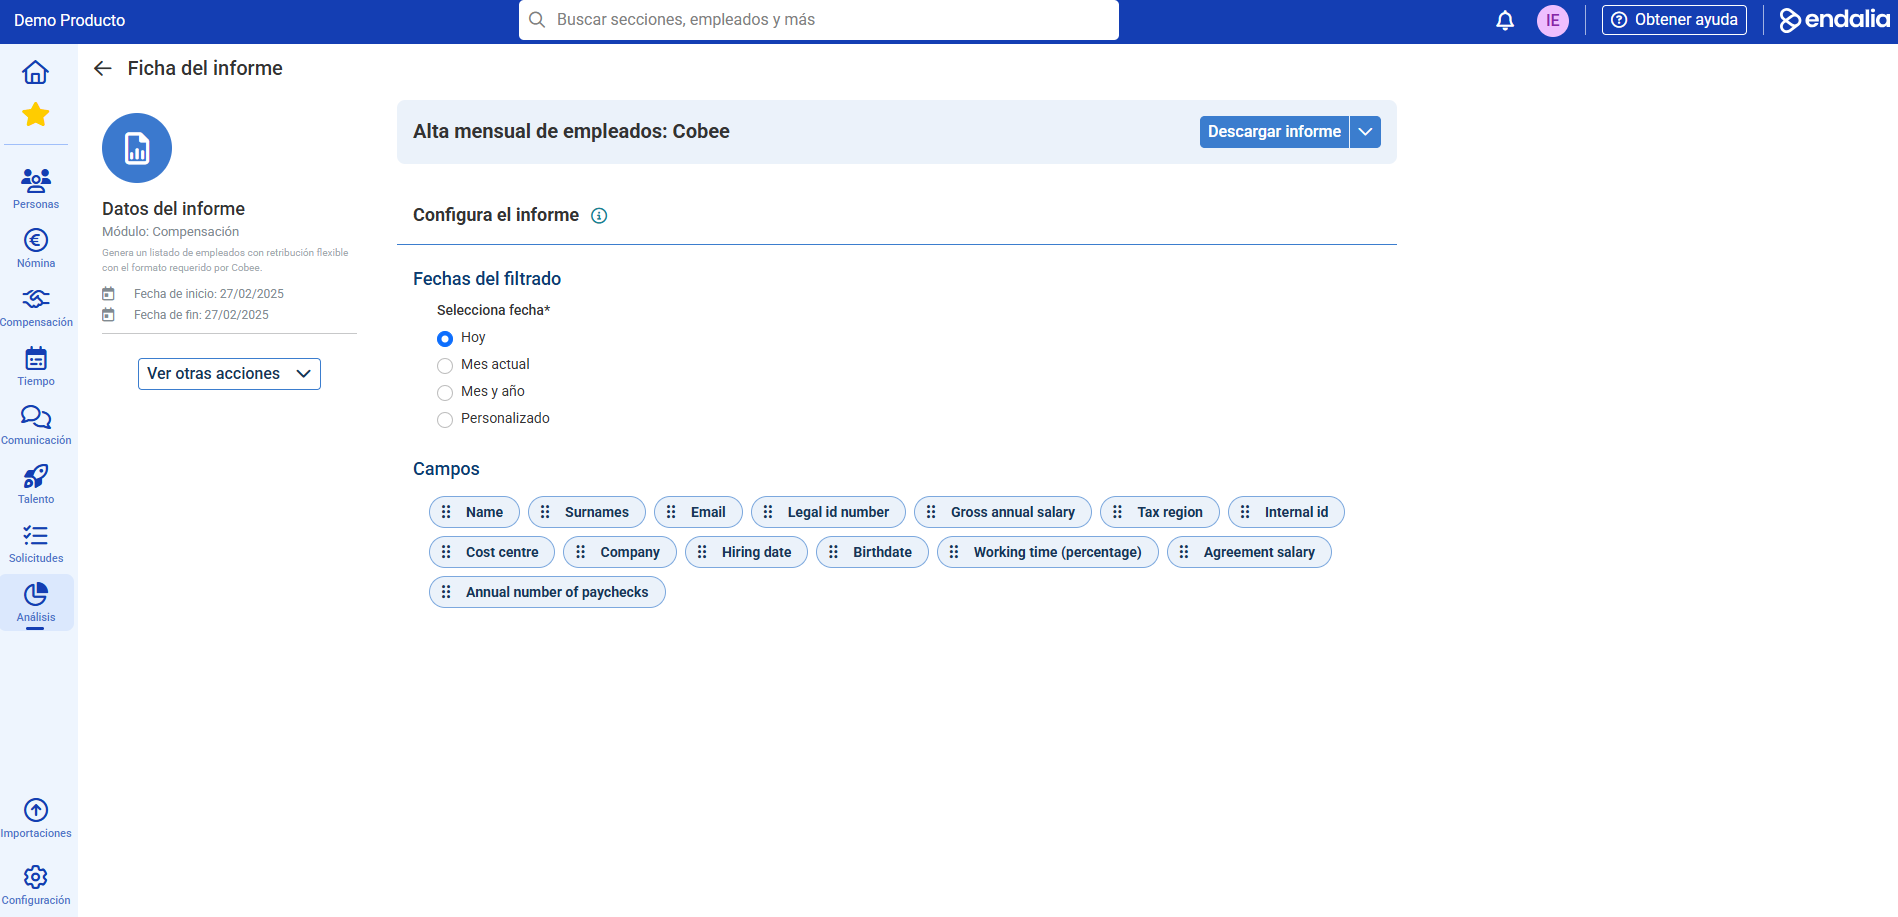
Task: Click drag handle of Legal id number field
Action: 768,512
